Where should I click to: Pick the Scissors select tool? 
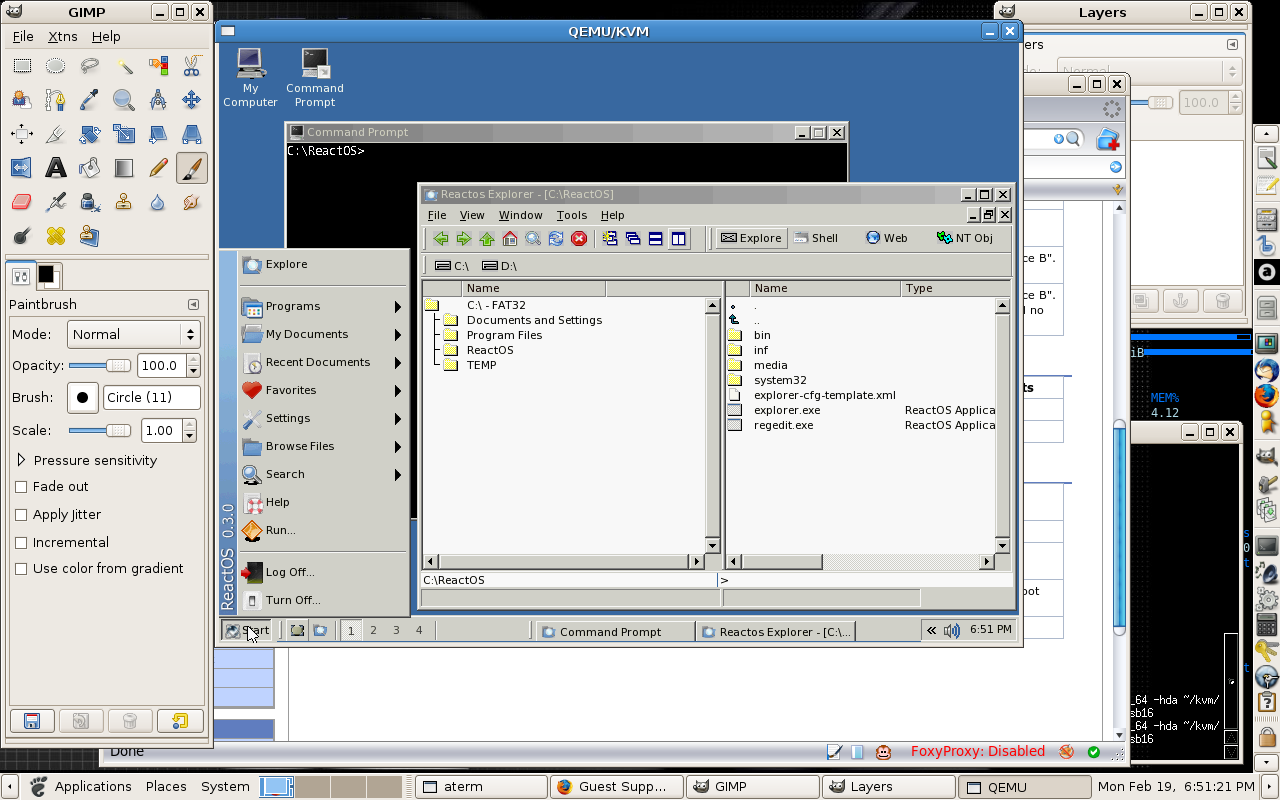pyautogui.click(x=191, y=66)
